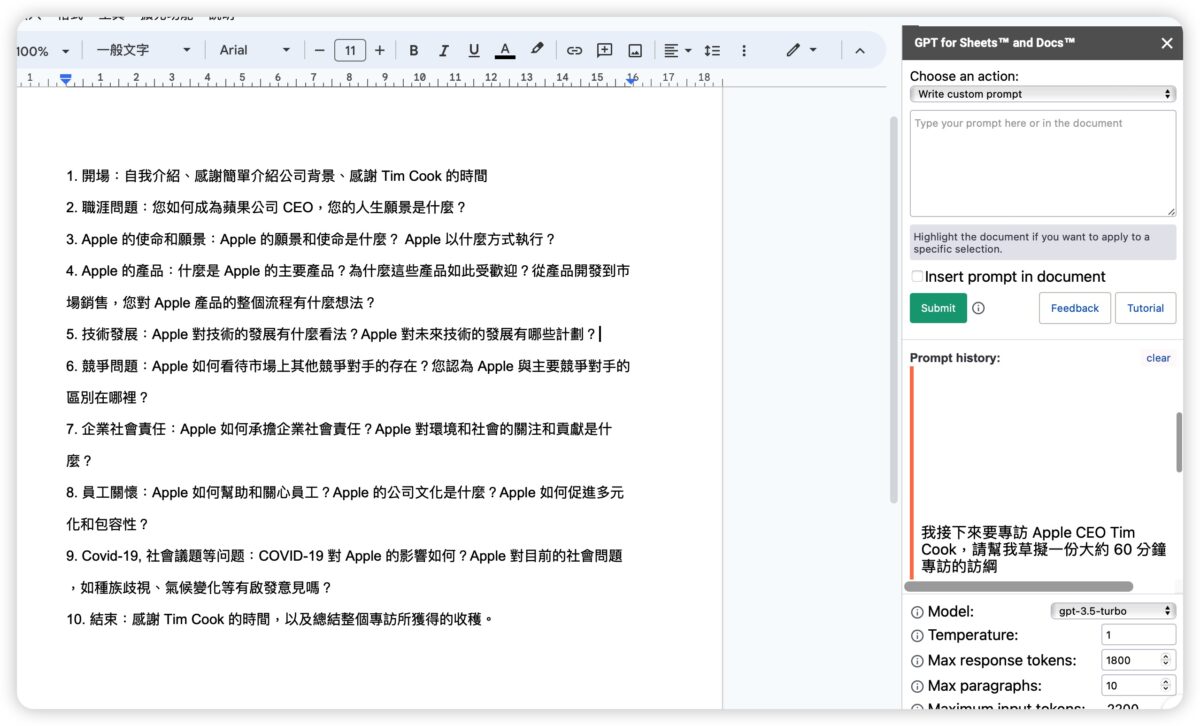Toggle bold formatting in the toolbar
1200x726 pixels.
(413, 50)
